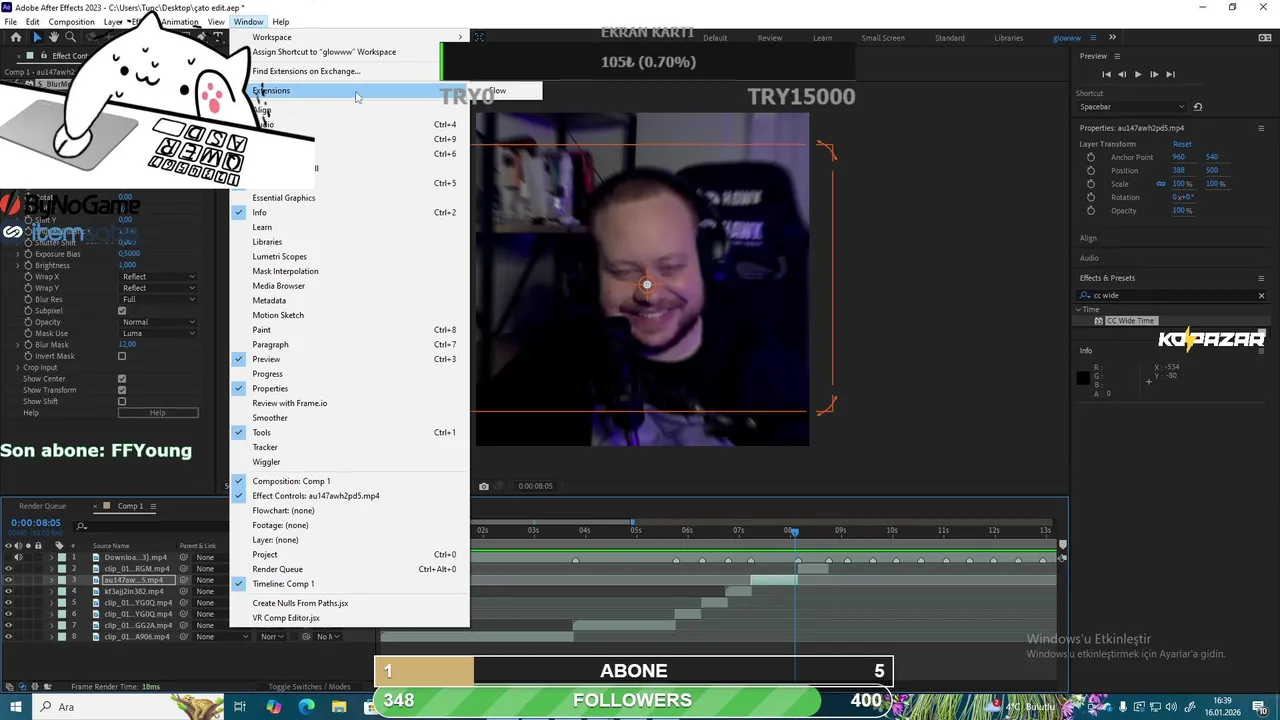1280x720 pixels.
Task: Click the timeline search field
Action: [150, 527]
